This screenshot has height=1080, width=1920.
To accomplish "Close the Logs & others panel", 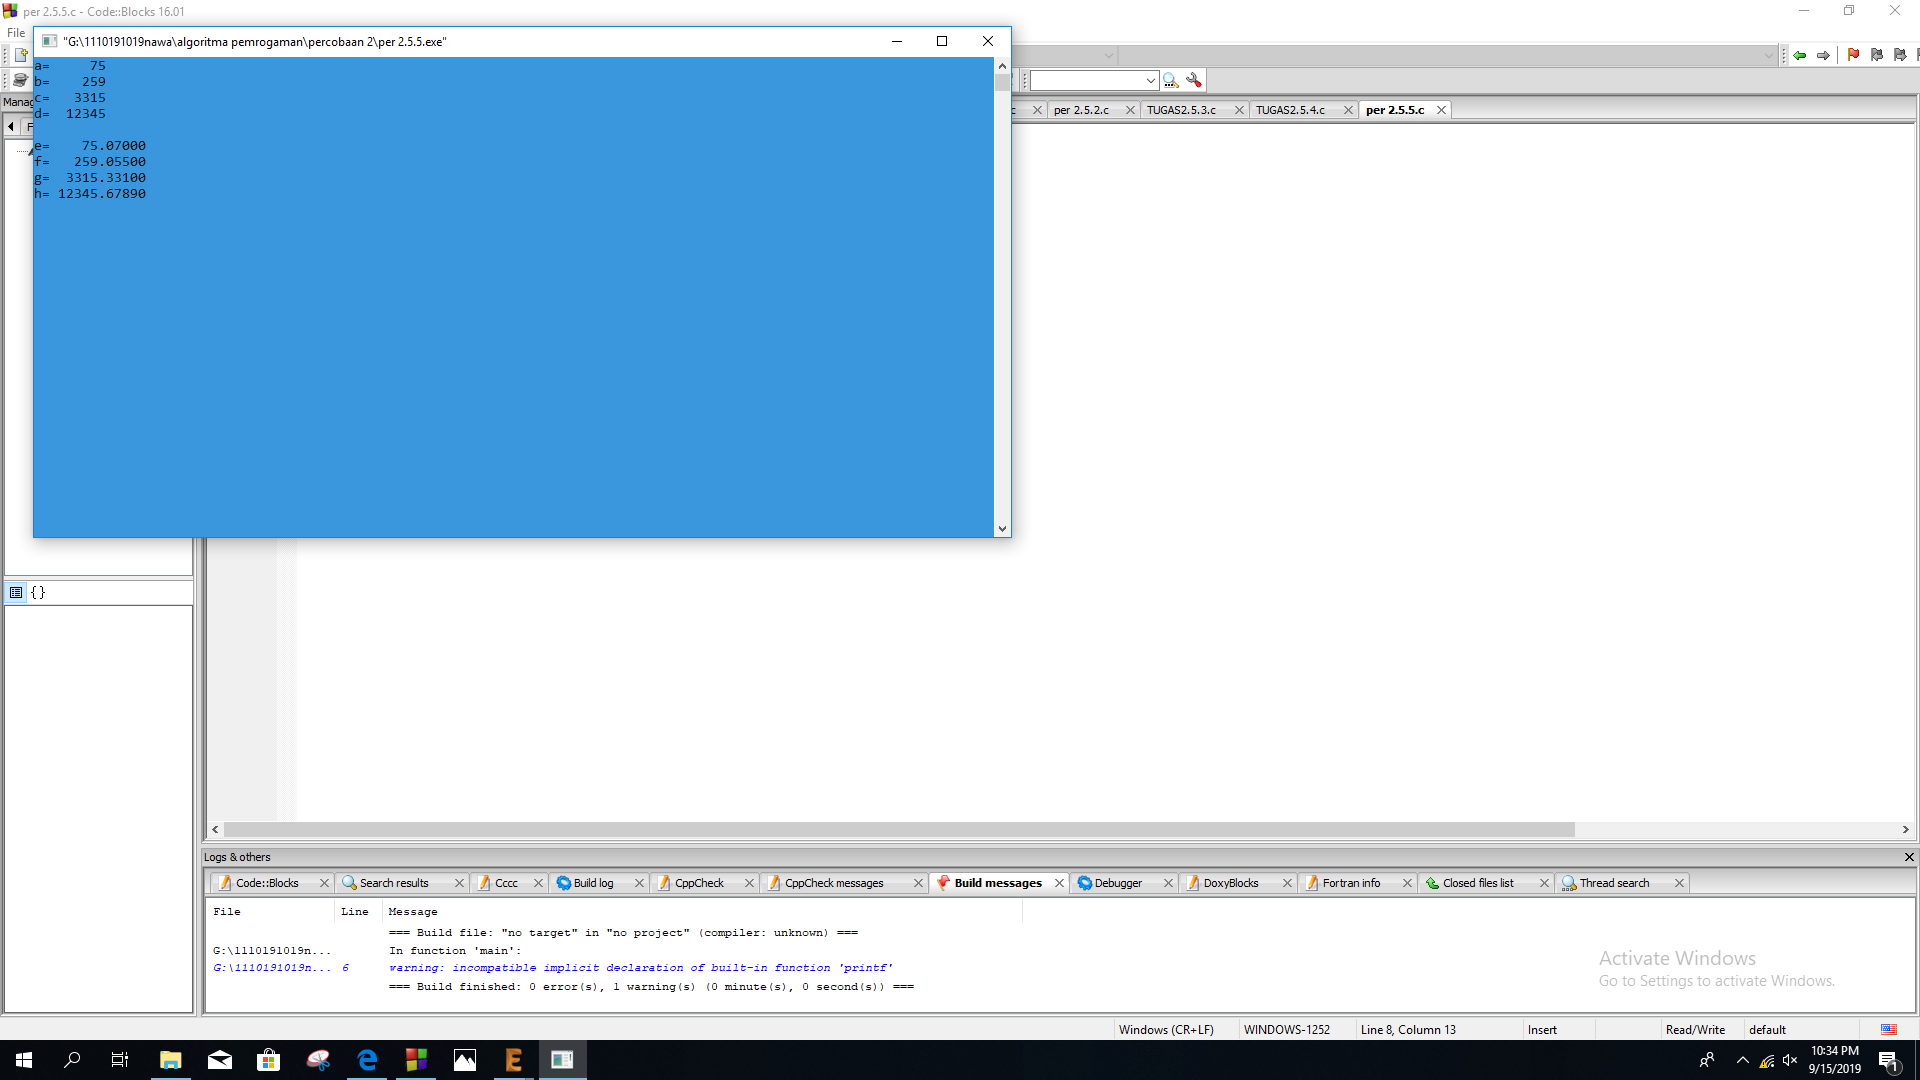I will pos(1909,857).
